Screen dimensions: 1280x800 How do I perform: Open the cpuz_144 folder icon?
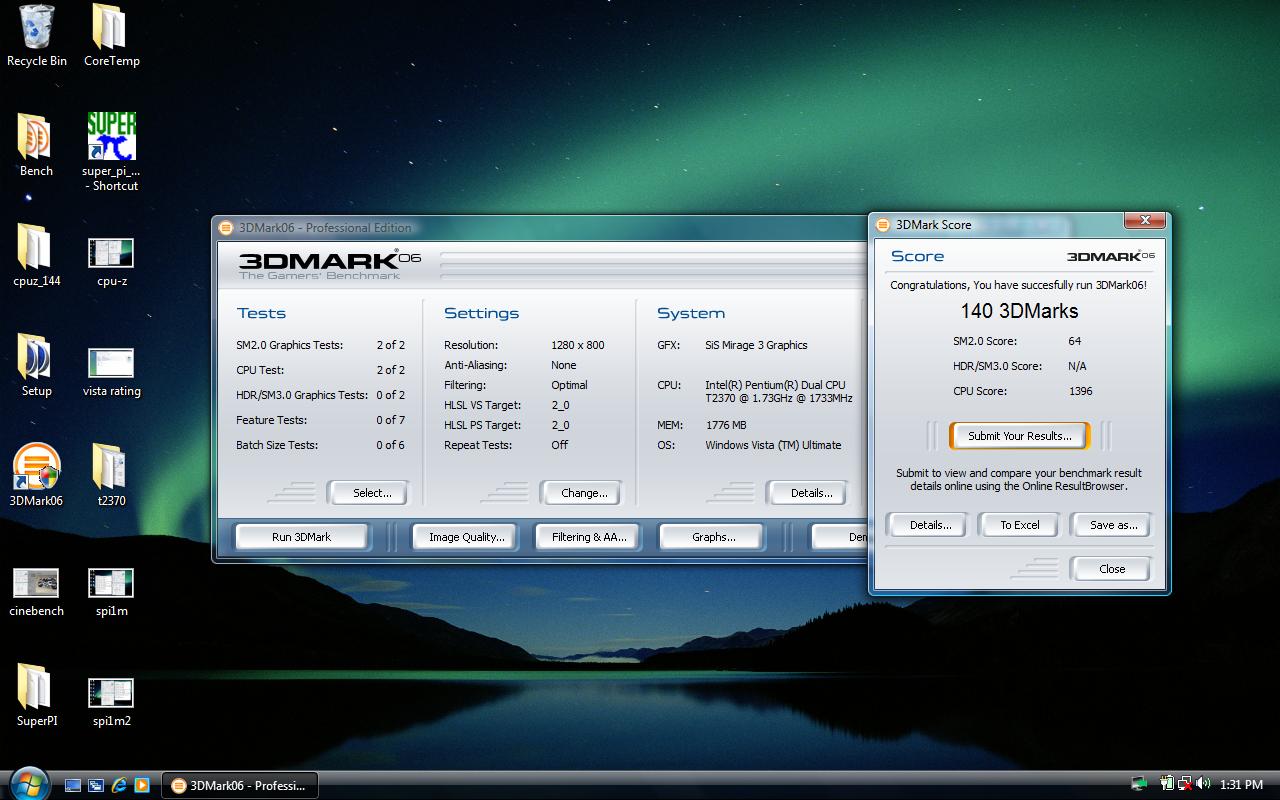36,247
